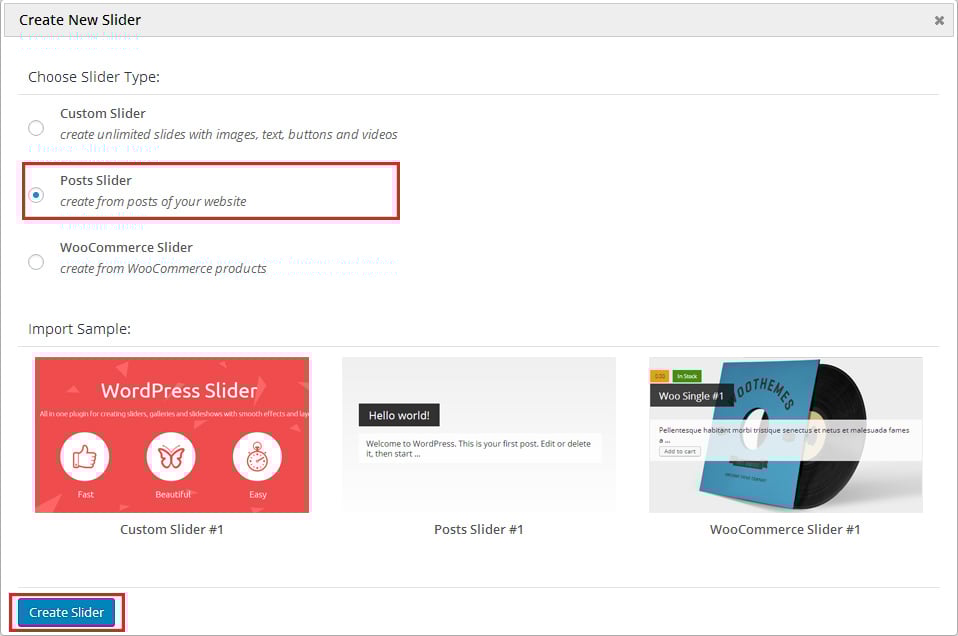Click the Hello world! post title
This screenshot has width=958, height=636.
click(x=399, y=415)
